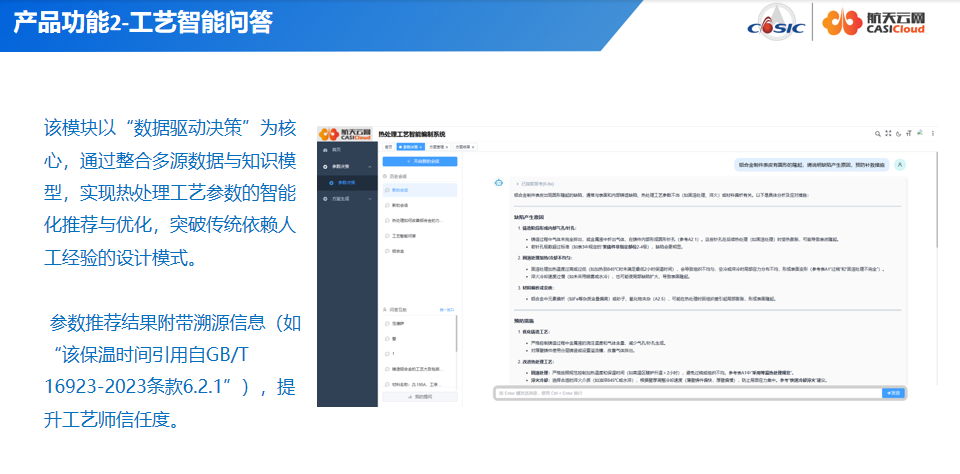The height and width of the screenshot is (474, 960).
Task: Expand the 方案生成 sidebar group
Action: [368, 198]
